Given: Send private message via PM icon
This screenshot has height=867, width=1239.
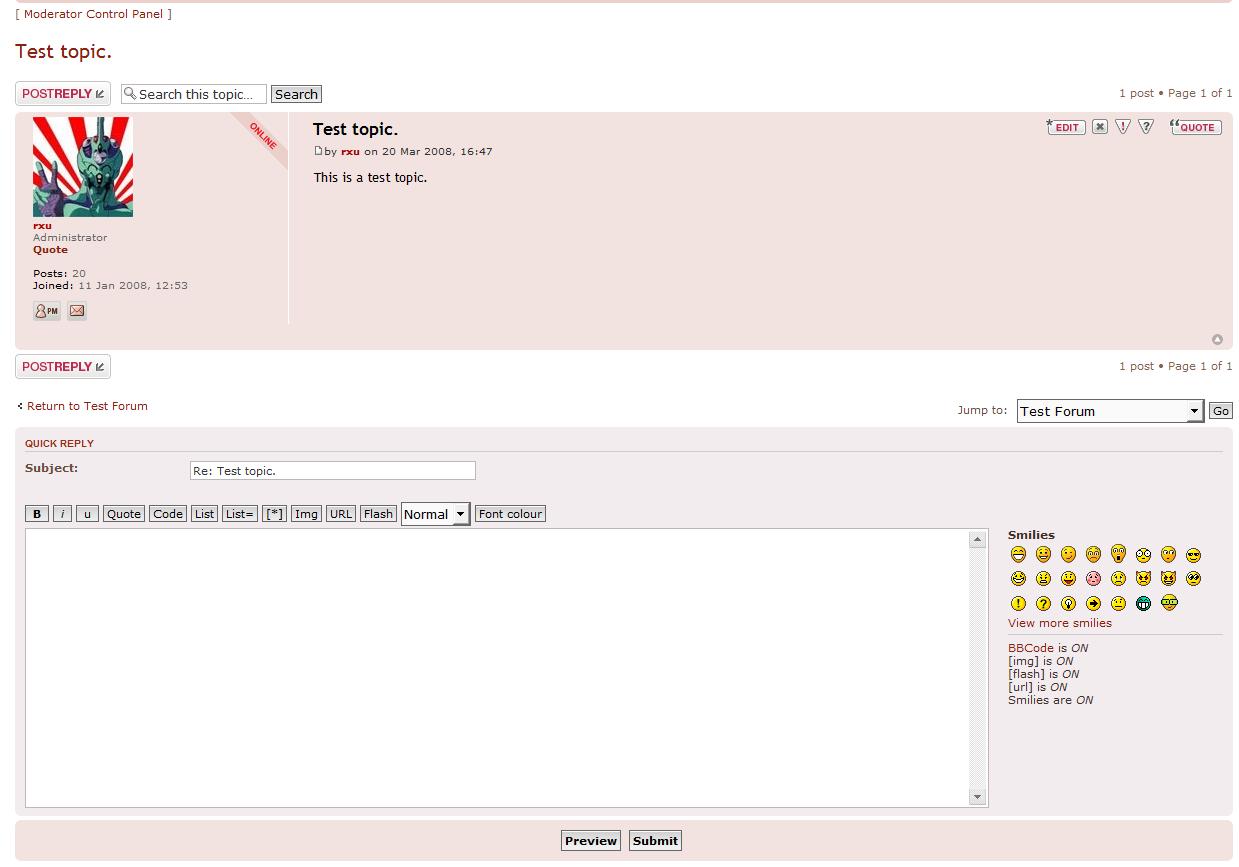Looking at the screenshot, I should (x=47, y=311).
